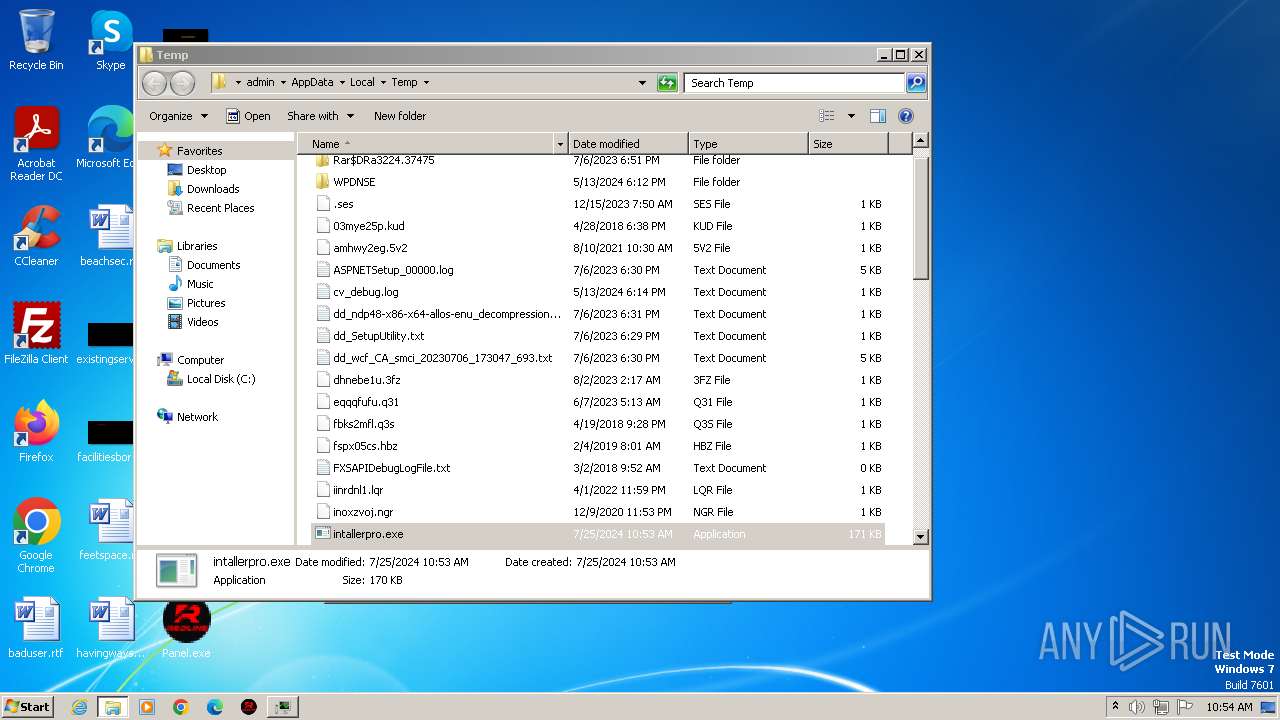Open the view options dropdown arrow
The height and width of the screenshot is (720, 1280).
[851, 116]
